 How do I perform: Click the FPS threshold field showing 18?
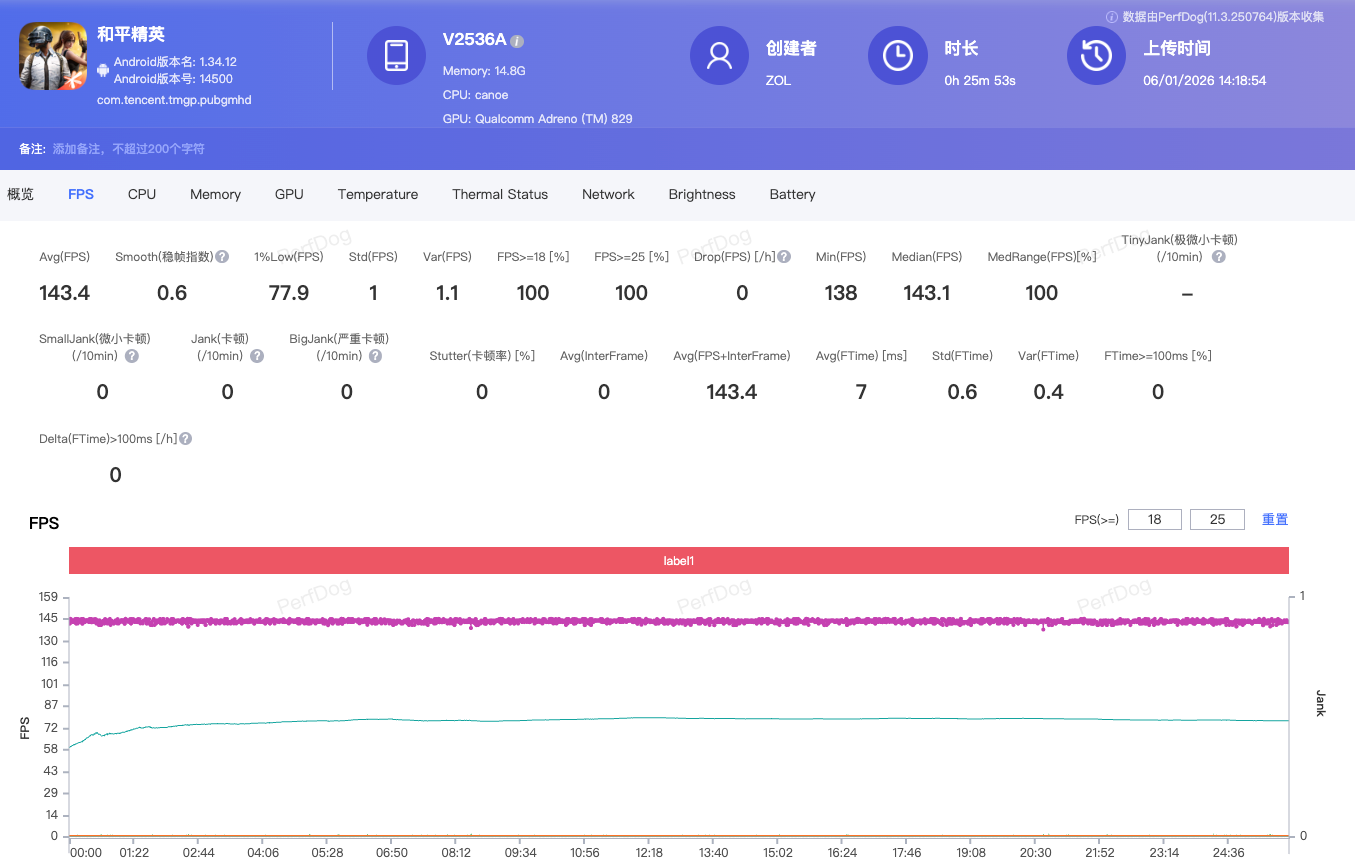[x=1154, y=519]
